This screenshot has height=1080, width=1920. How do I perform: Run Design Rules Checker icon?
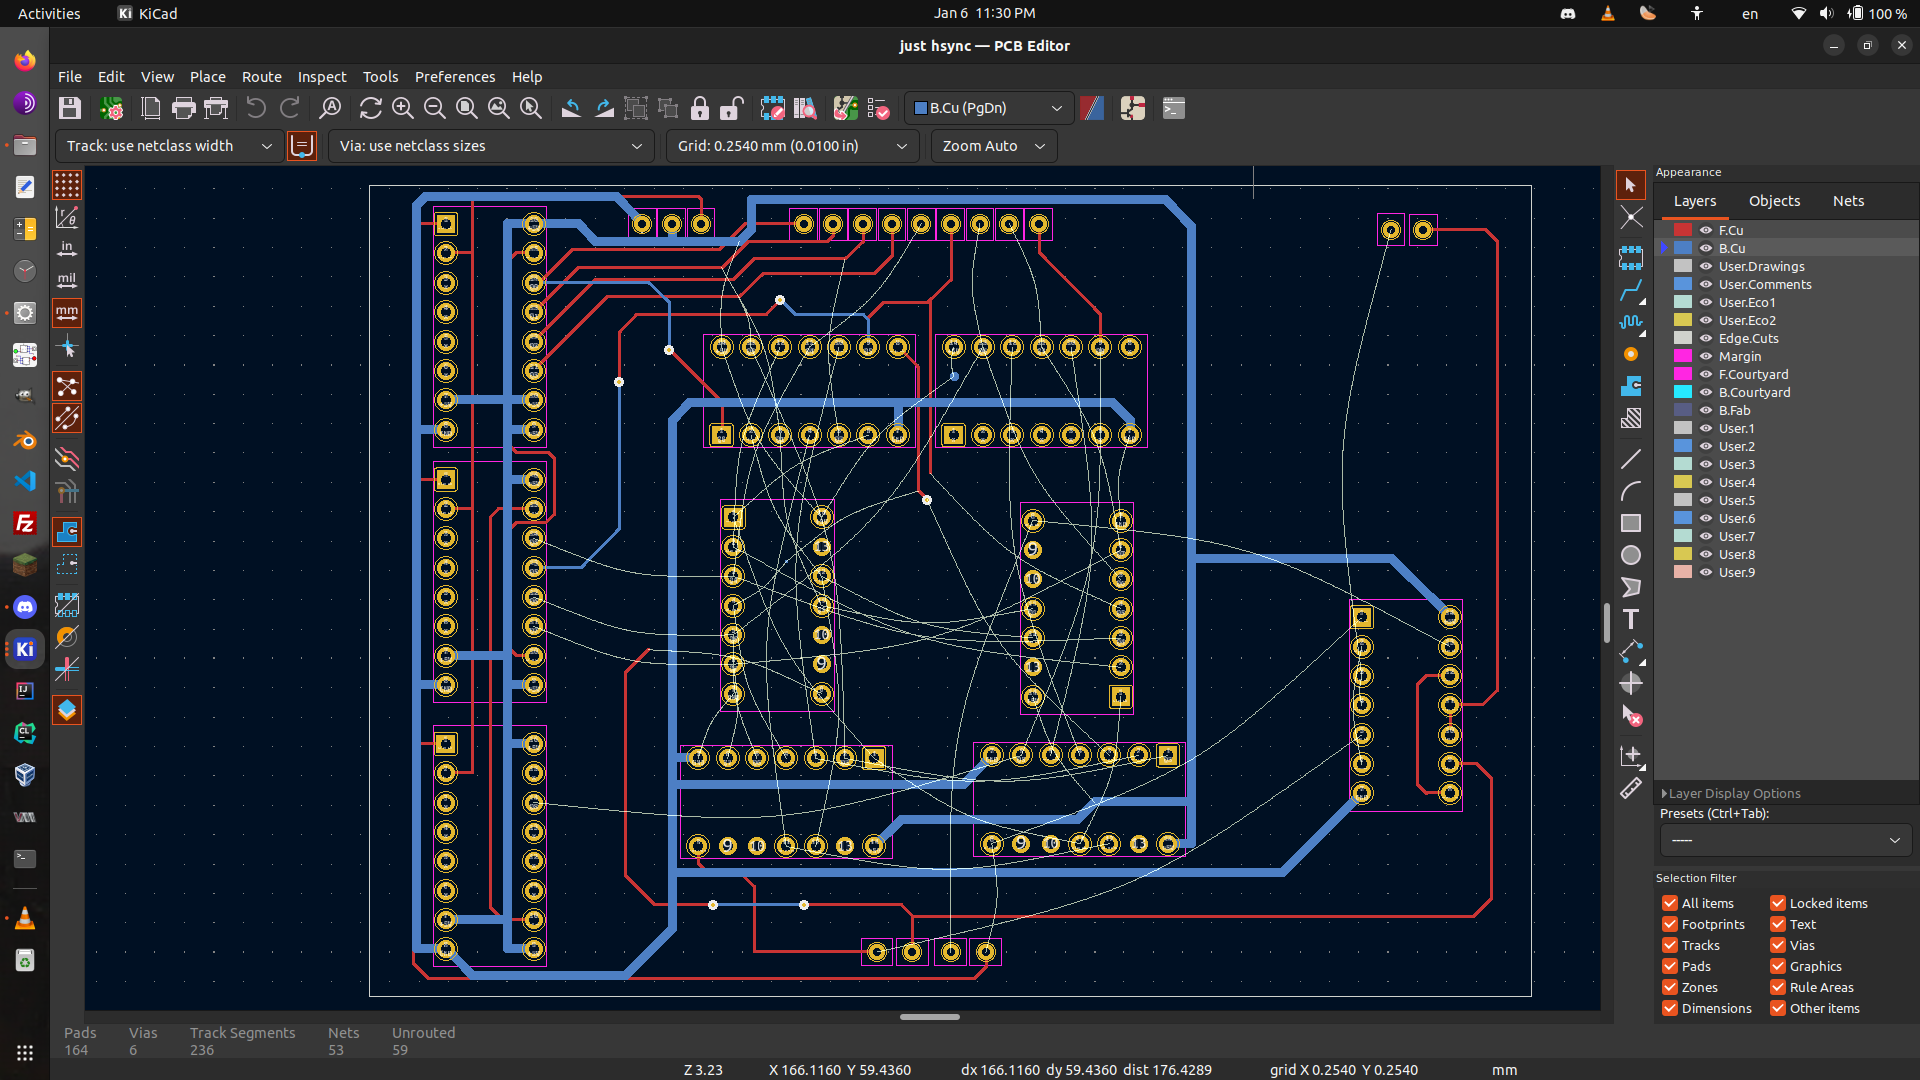(878, 108)
